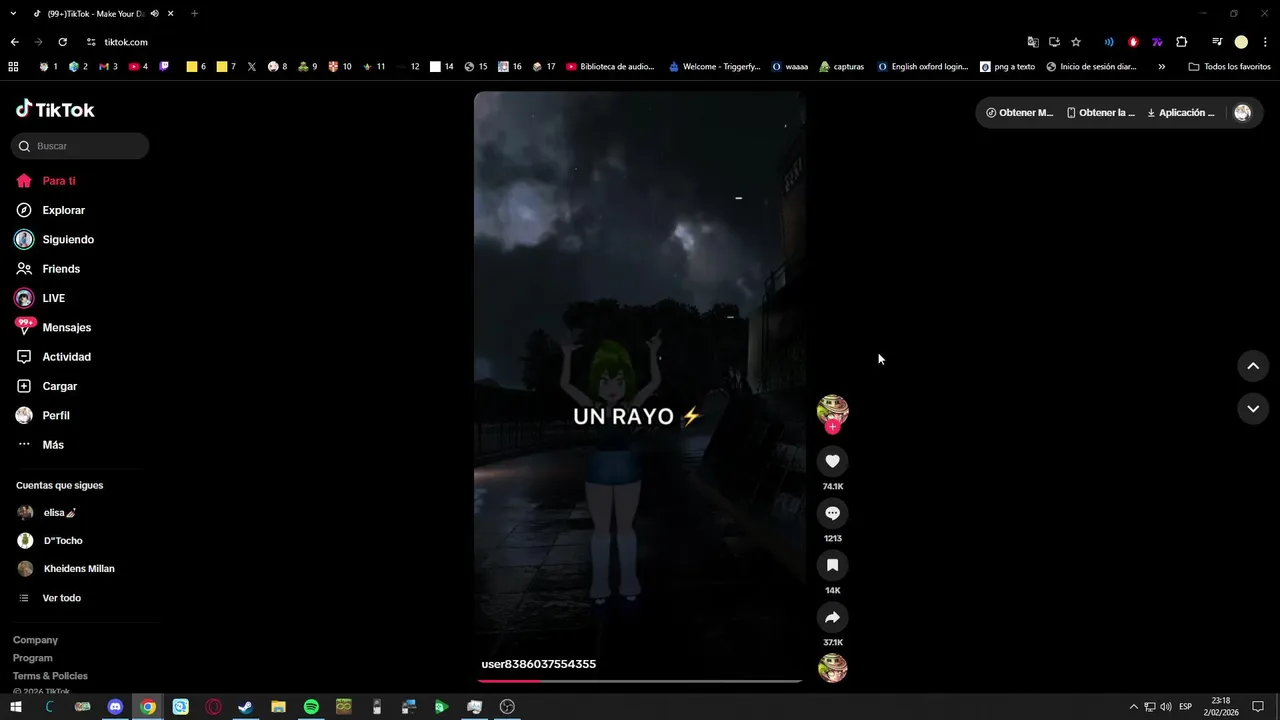Expand the Program footer section
The width and height of the screenshot is (1280, 720).
[32, 658]
